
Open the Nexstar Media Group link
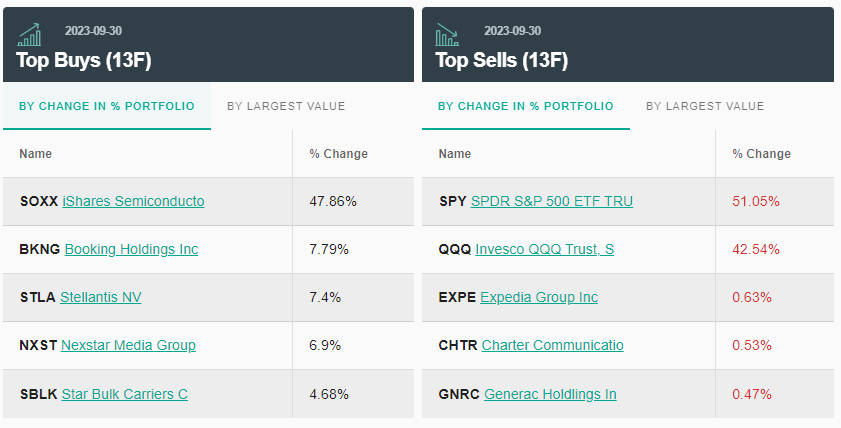128,345
